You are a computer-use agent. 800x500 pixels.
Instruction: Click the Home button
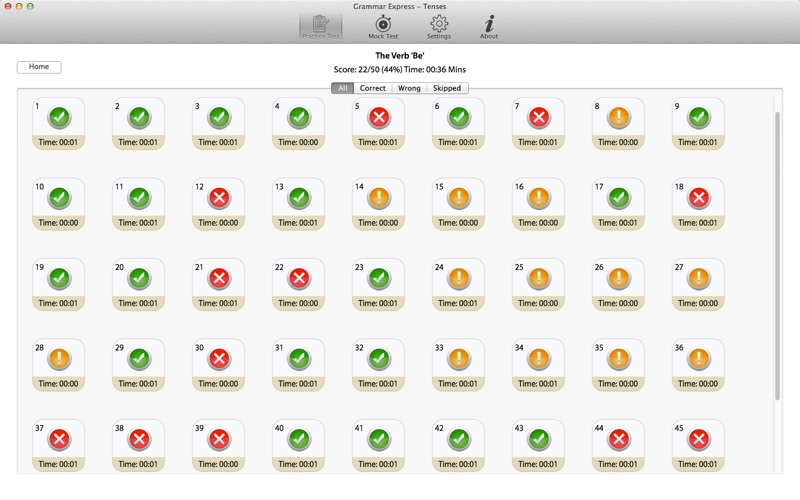[x=39, y=67]
